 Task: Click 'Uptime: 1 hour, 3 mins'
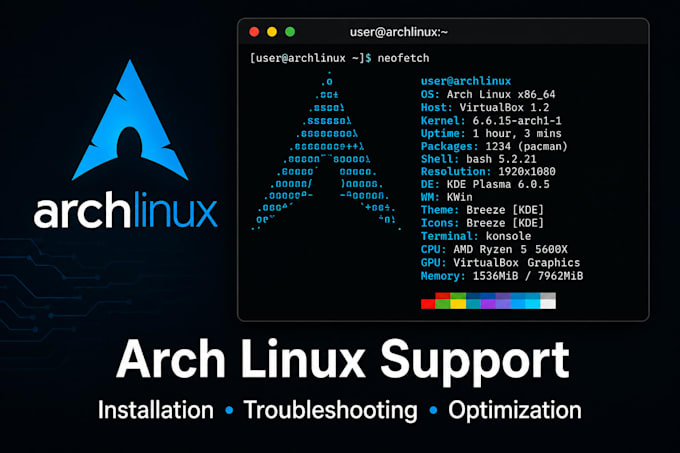pos(491,133)
